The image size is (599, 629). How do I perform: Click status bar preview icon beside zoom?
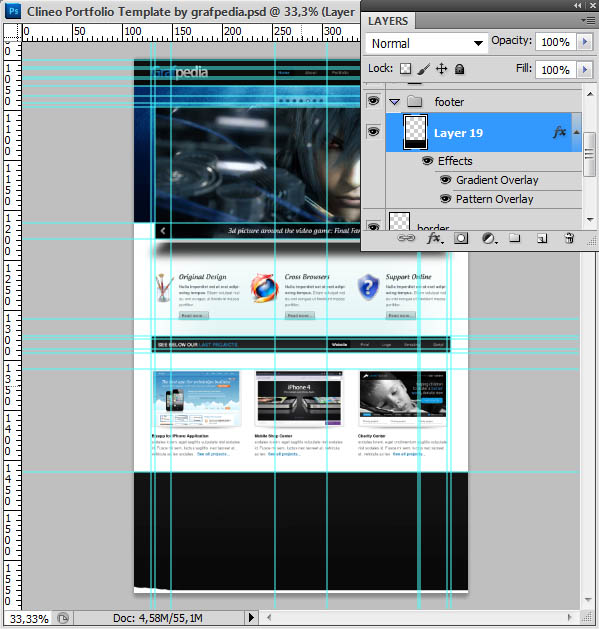(x=63, y=618)
